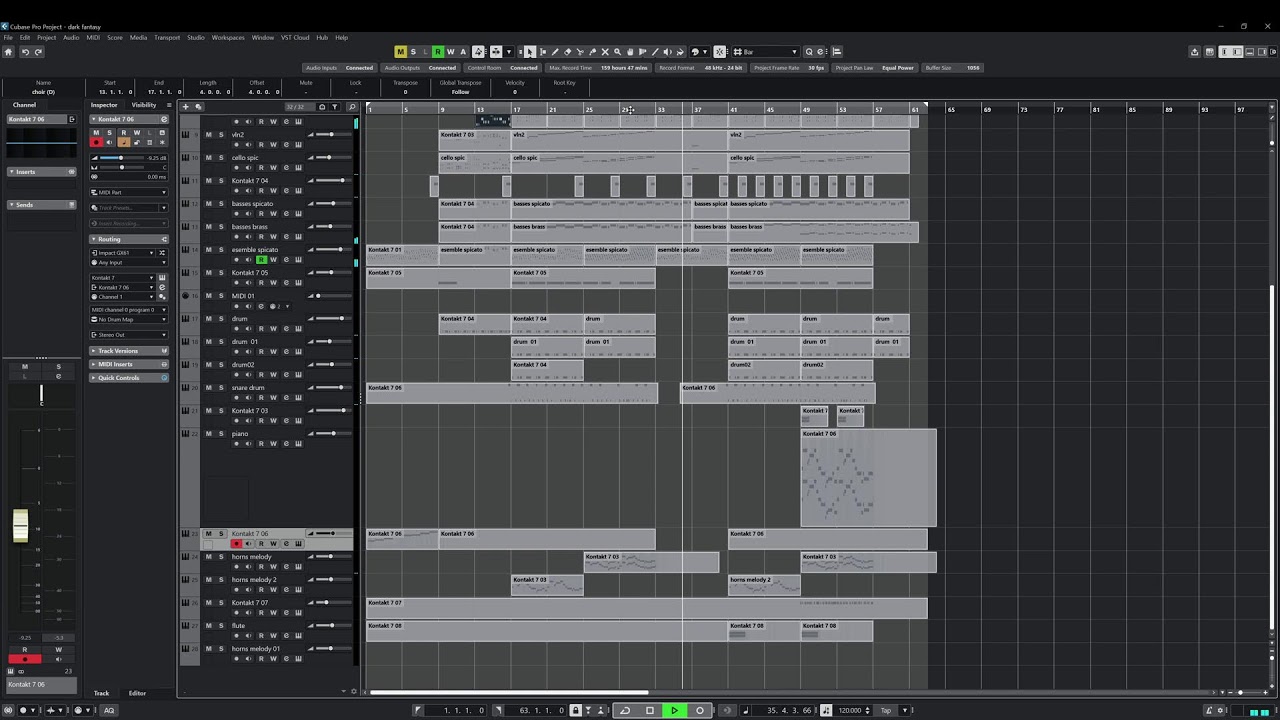
Task: Click the Adapt to Zoom Q icon
Action: 808,52
